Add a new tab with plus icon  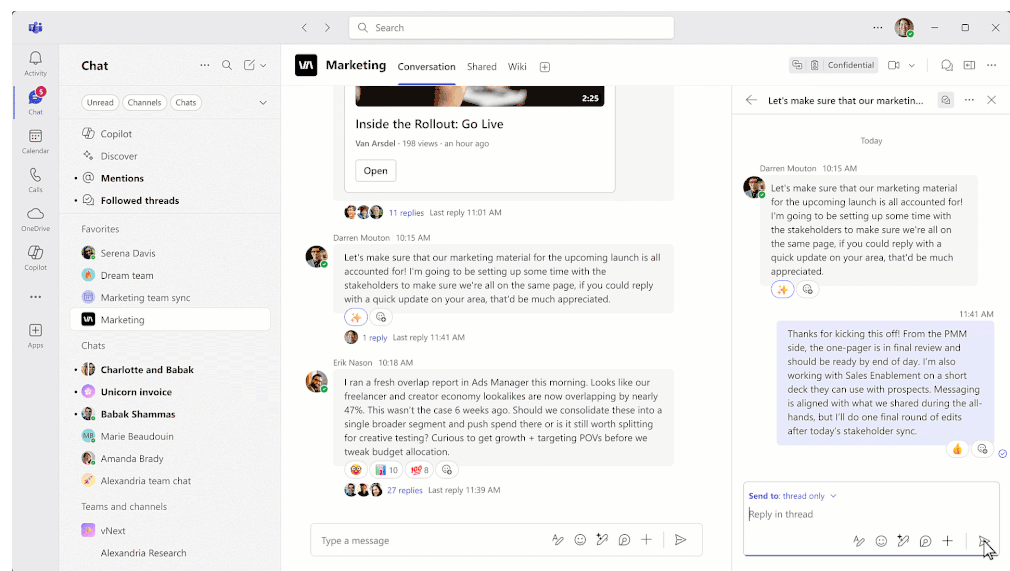[x=545, y=67]
